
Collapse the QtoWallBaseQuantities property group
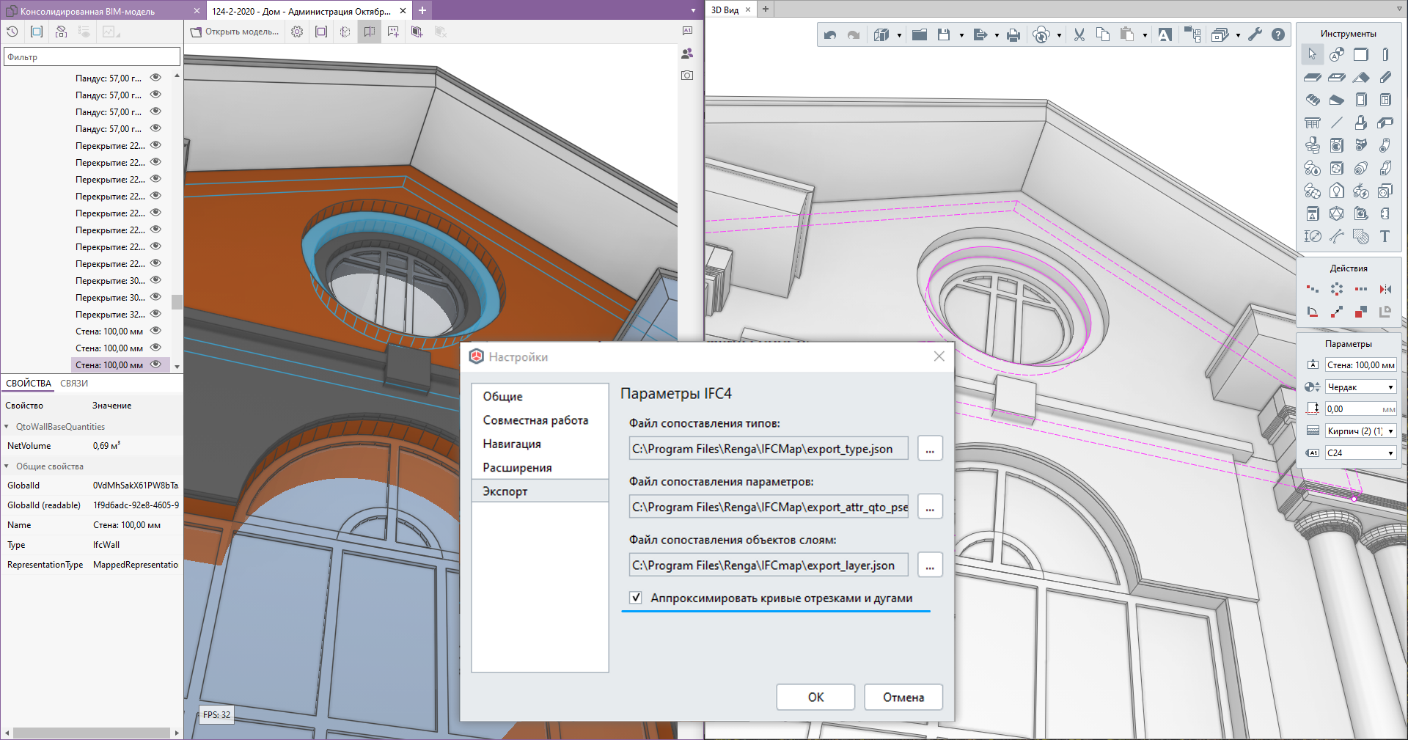point(7,427)
